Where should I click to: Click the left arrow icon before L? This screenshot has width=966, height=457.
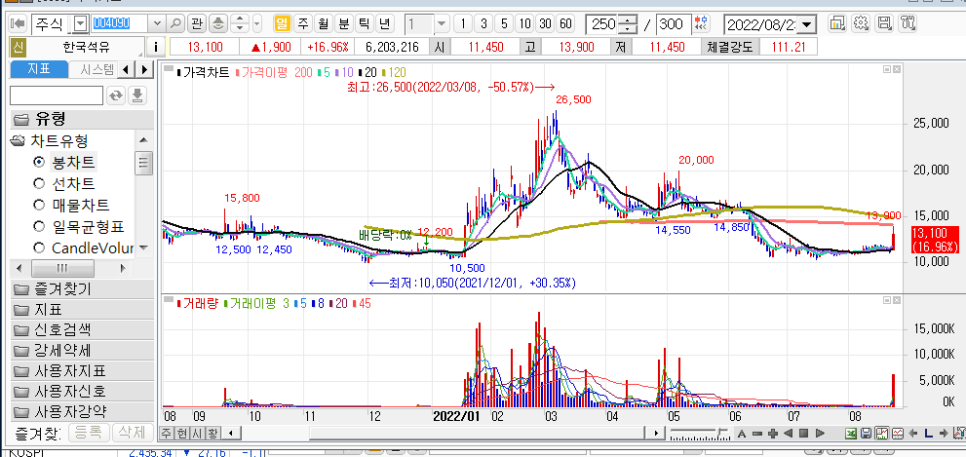913,433
